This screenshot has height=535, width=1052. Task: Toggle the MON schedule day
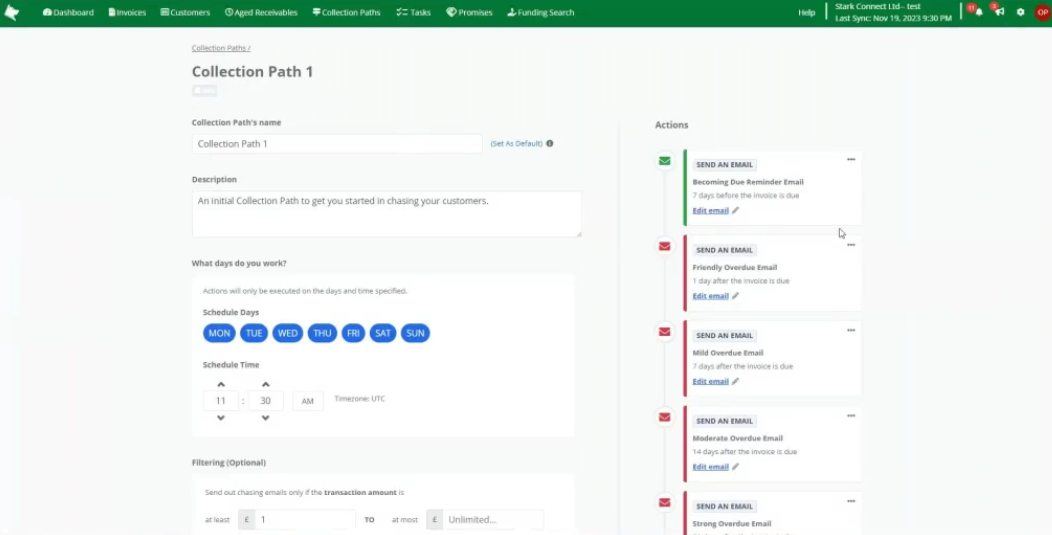pos(219,333)
